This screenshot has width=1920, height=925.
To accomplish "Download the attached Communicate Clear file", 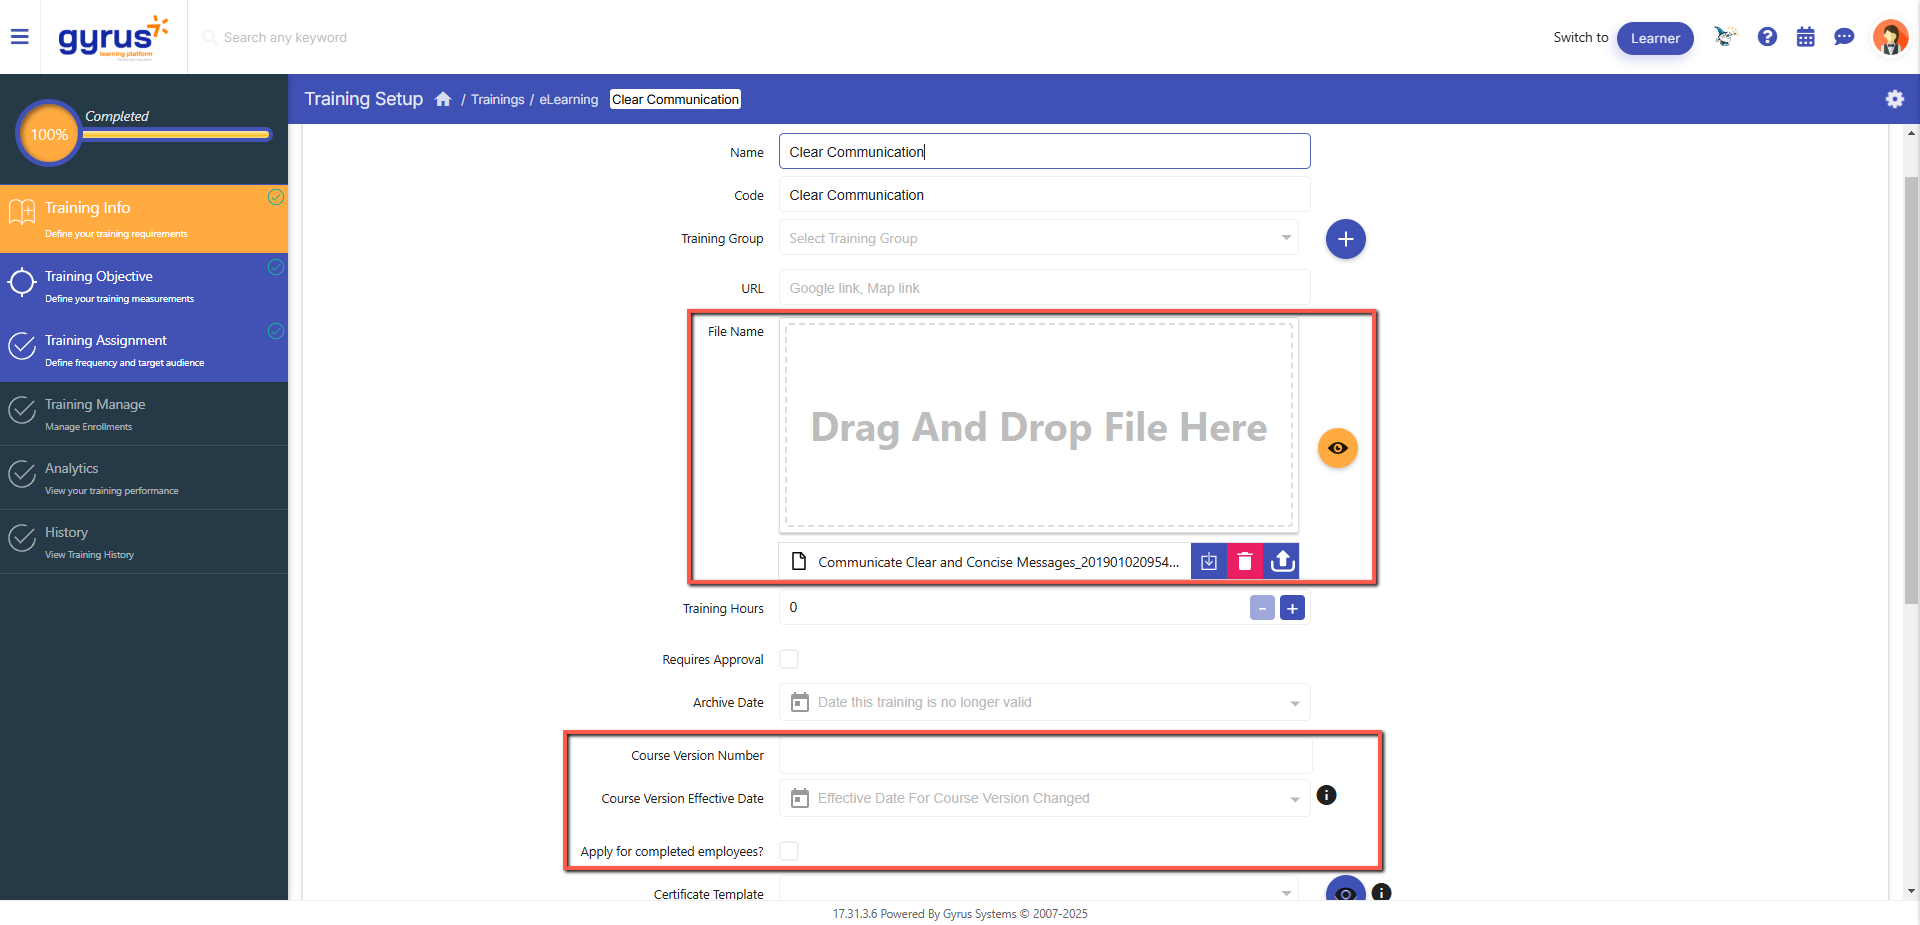I will click(1209, 562).
